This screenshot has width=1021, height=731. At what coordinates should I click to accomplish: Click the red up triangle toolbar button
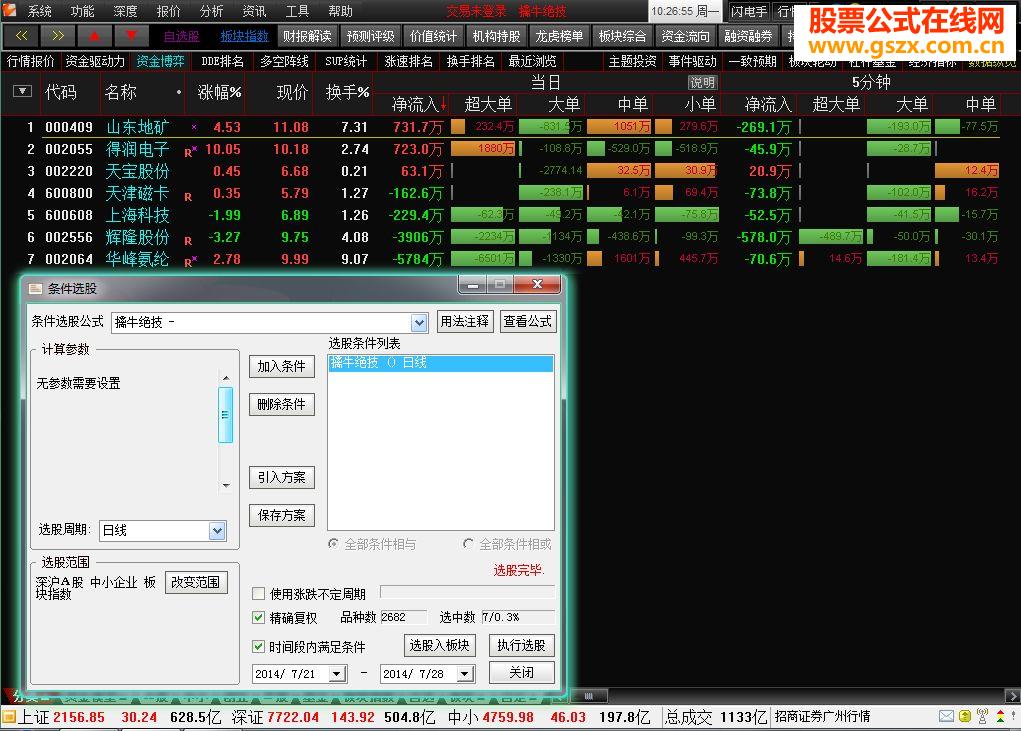point(94,36)
